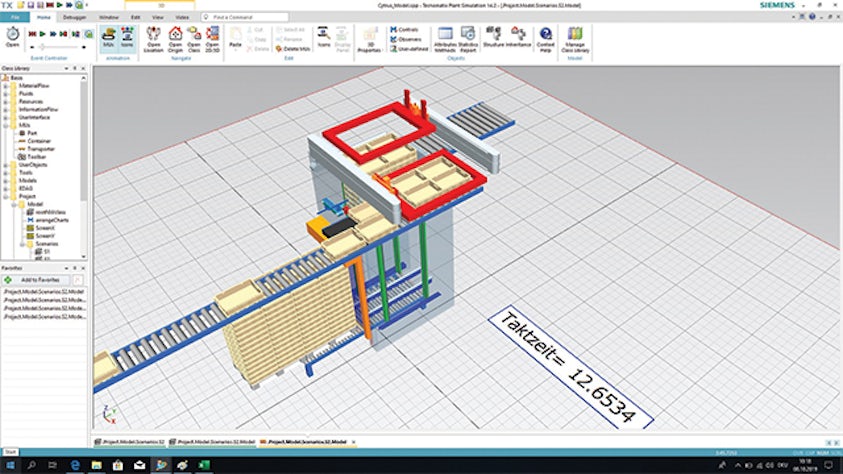Click the Taktzeit display label

point(570,368)
